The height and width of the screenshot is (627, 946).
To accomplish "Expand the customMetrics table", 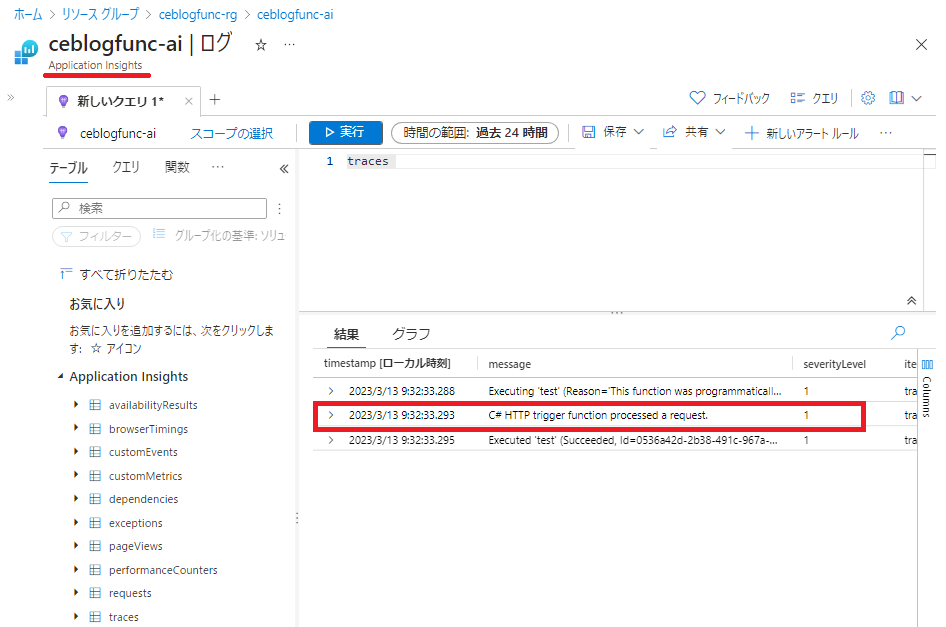I will (76, 475).
